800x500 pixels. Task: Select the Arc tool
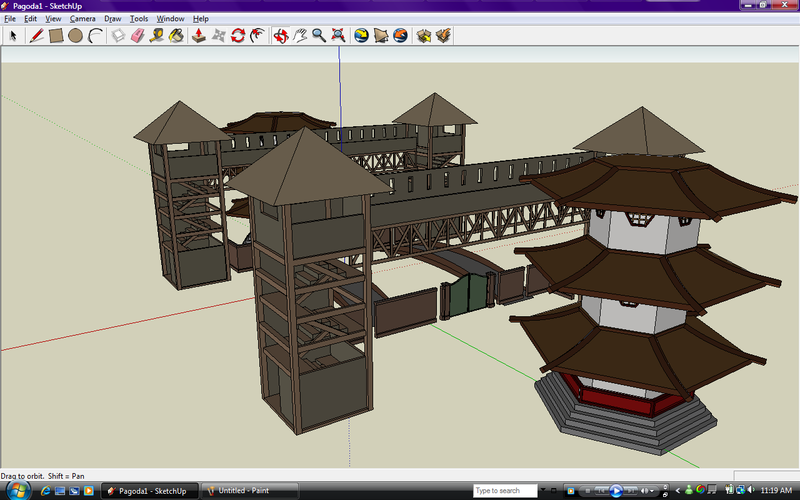click(x=95, y=36)
